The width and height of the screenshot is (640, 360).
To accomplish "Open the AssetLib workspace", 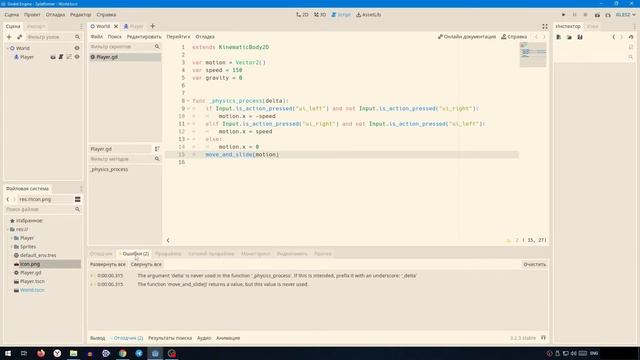I will [x=369, y=15].
